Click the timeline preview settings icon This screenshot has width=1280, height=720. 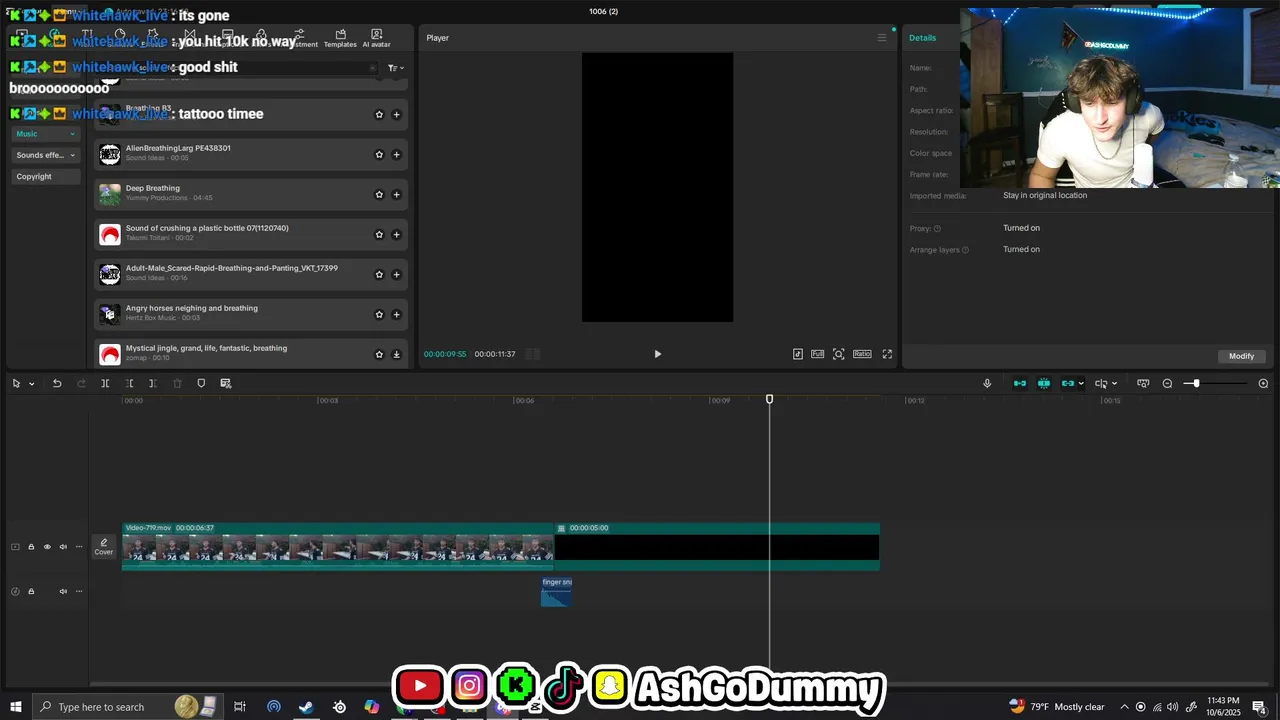(1143, 383)
